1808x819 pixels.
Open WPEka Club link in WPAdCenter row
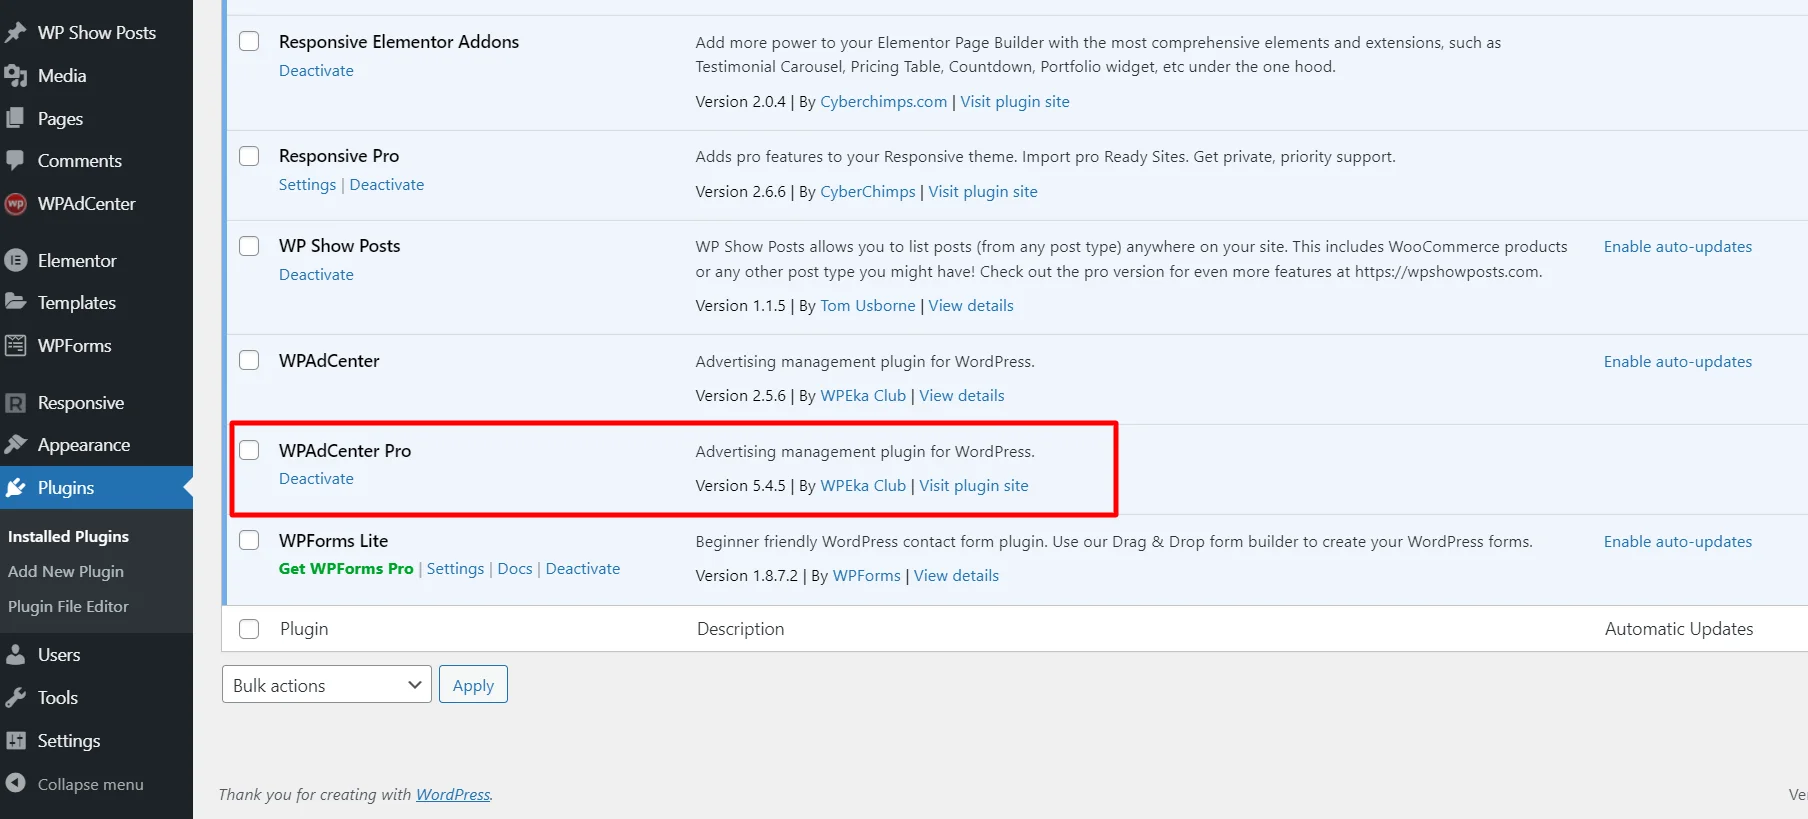point(863,395)
